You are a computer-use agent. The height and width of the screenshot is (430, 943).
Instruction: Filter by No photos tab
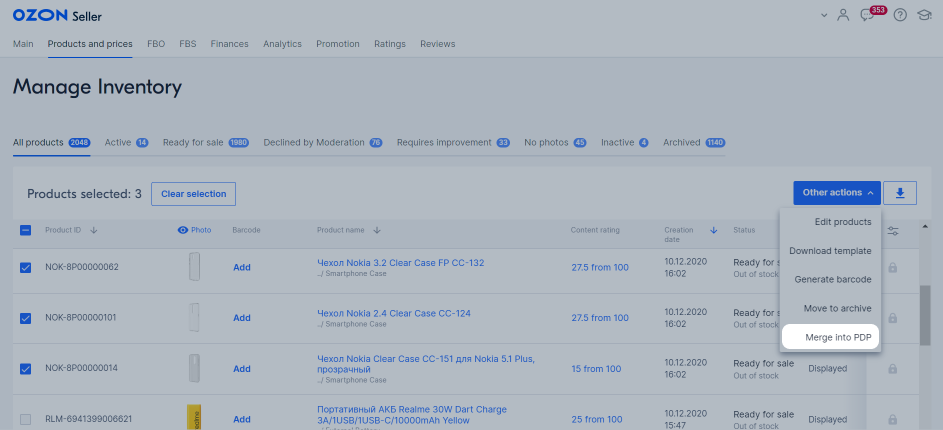tap(555, 143)
